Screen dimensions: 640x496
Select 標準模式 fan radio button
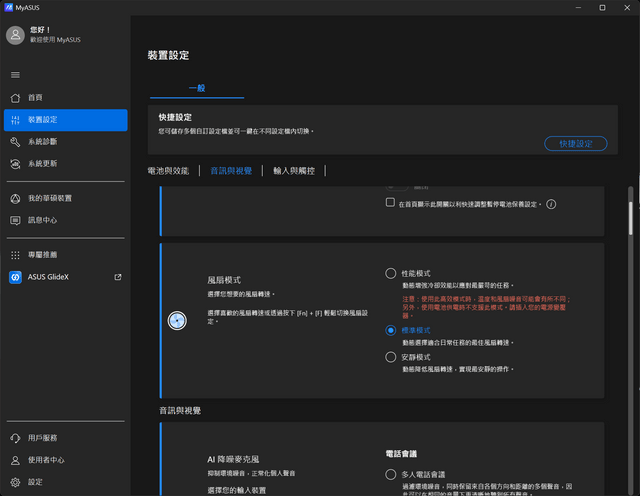(x=391, y=330)
